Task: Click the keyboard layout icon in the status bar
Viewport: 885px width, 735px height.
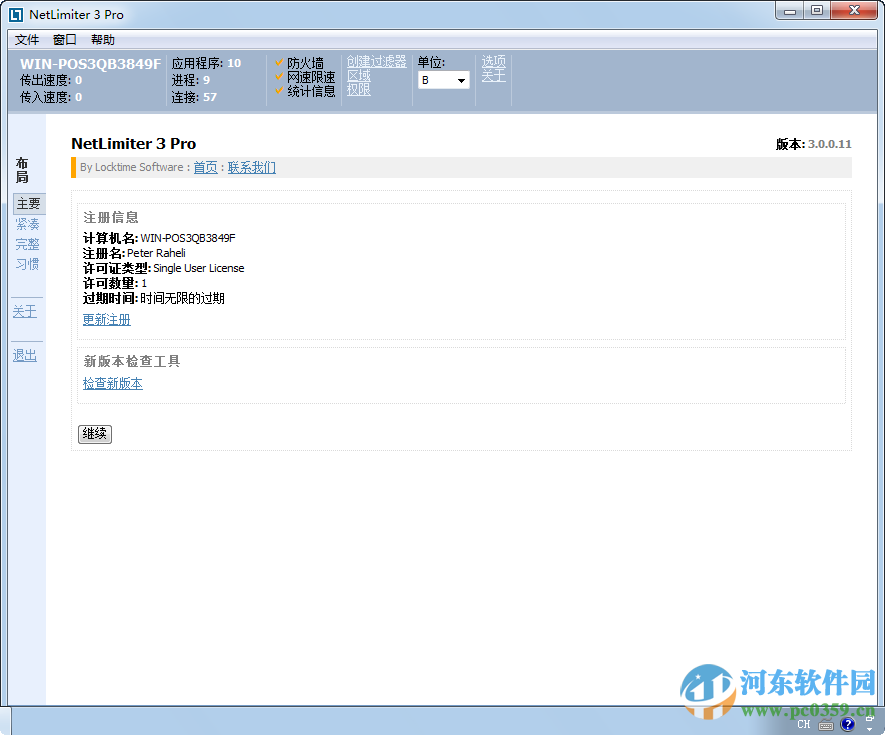Action: (826, 724)
